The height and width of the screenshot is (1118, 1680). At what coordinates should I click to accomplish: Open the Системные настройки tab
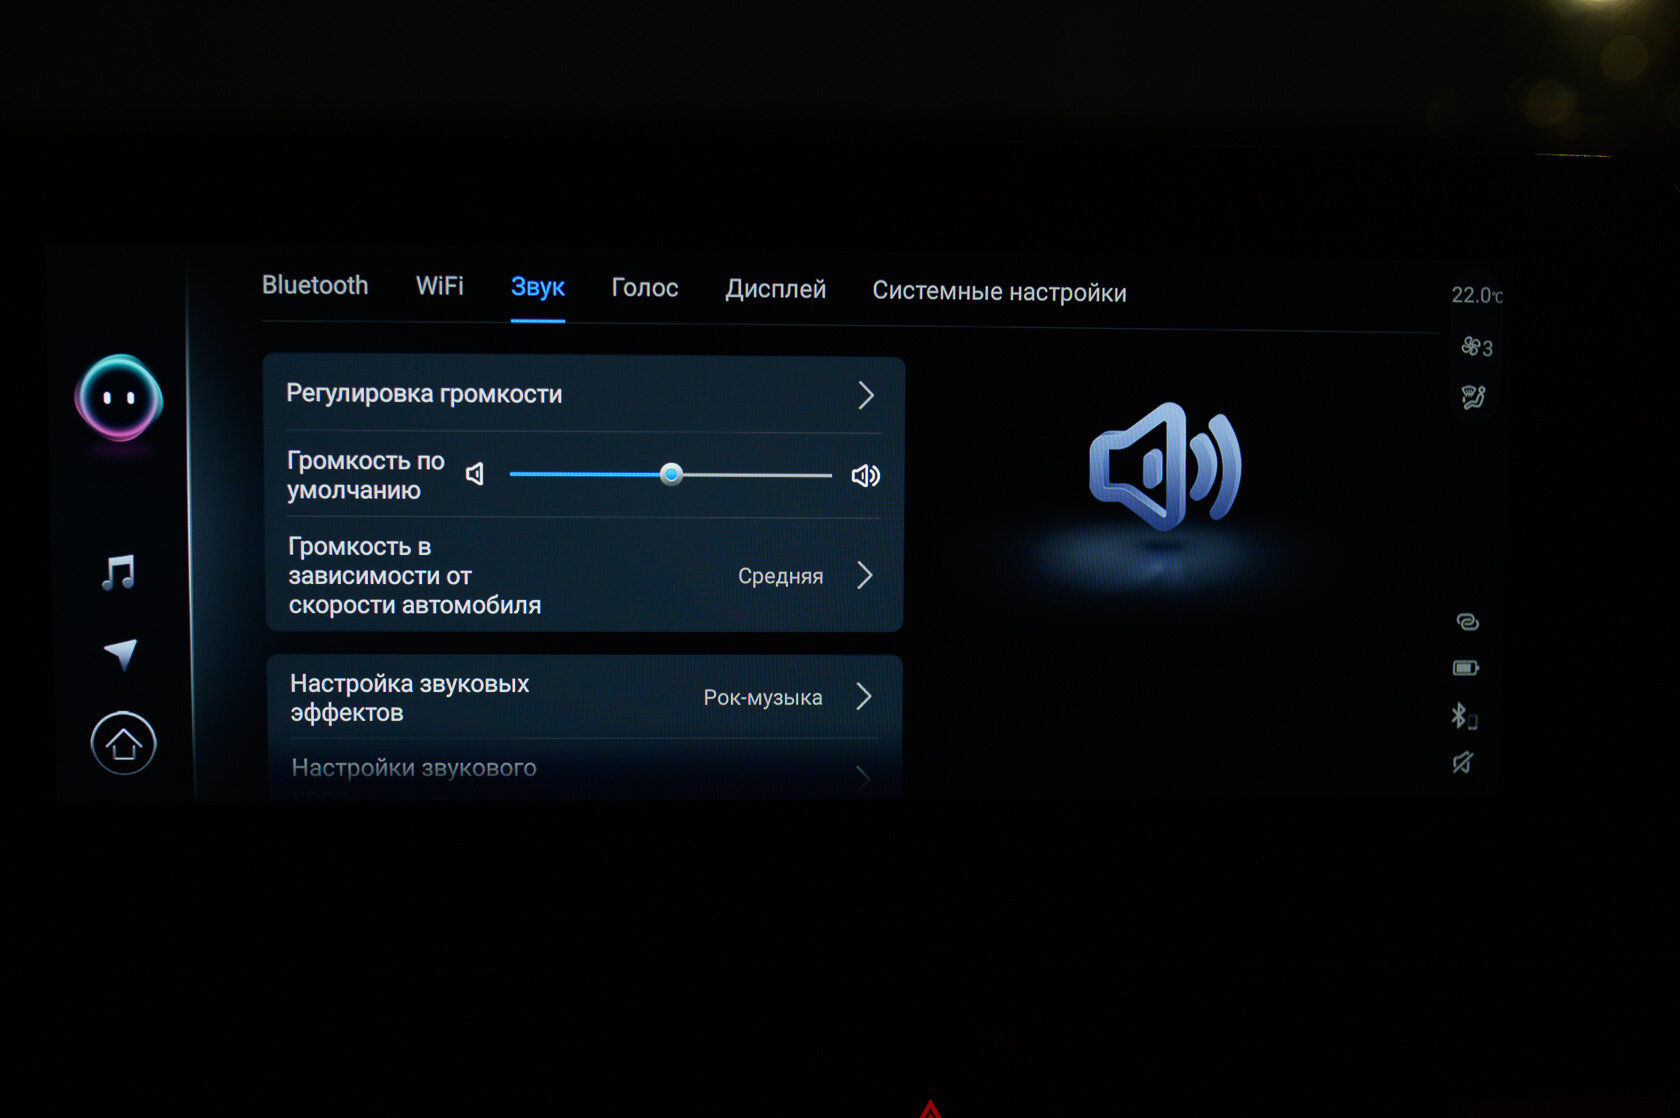[999, 292]
